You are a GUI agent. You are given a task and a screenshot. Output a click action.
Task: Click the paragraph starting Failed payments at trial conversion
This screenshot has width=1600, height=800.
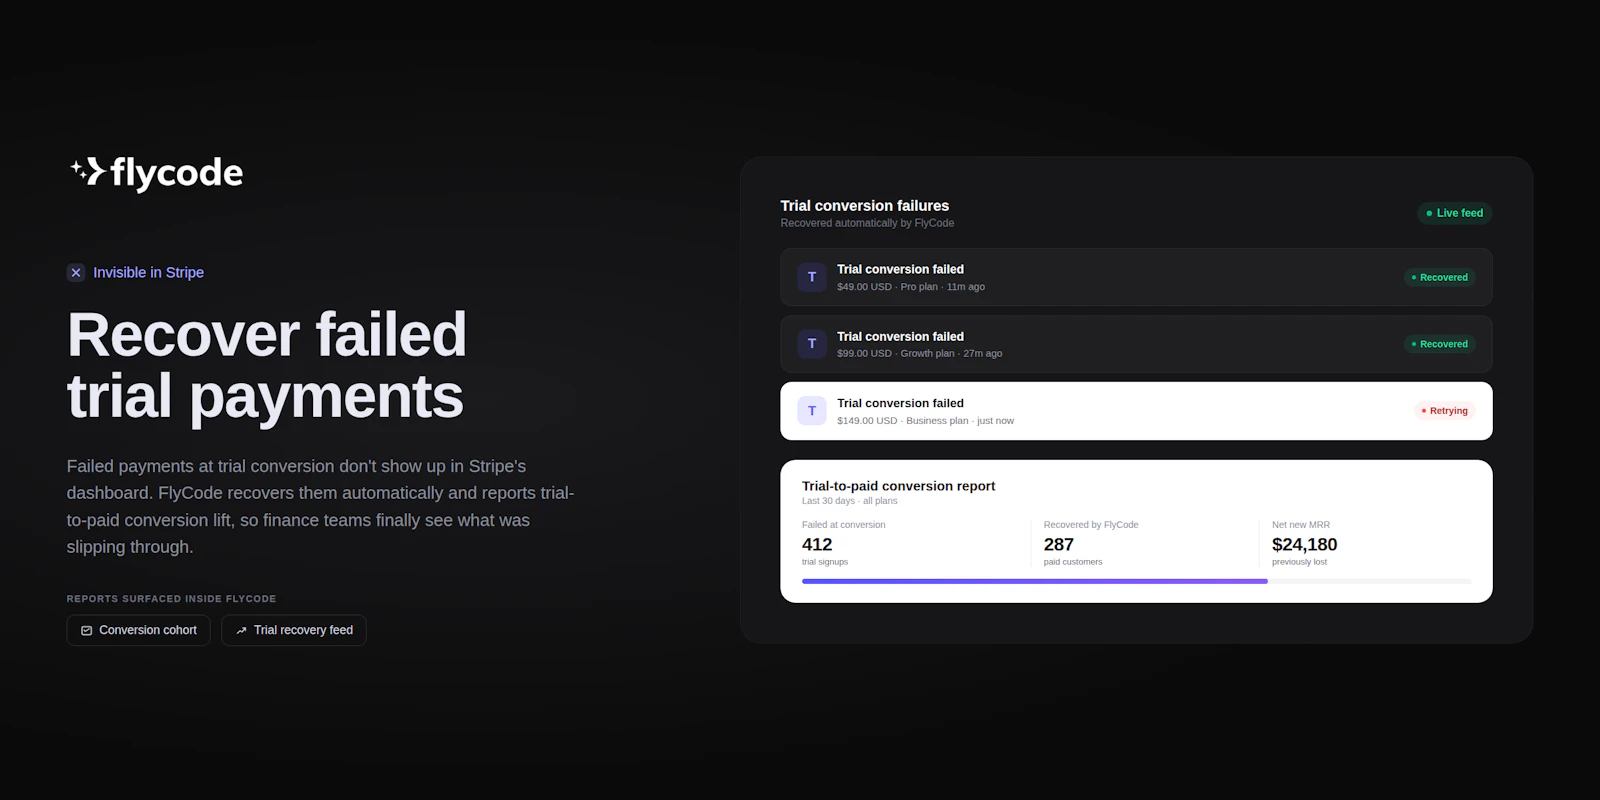pos(320,506)
